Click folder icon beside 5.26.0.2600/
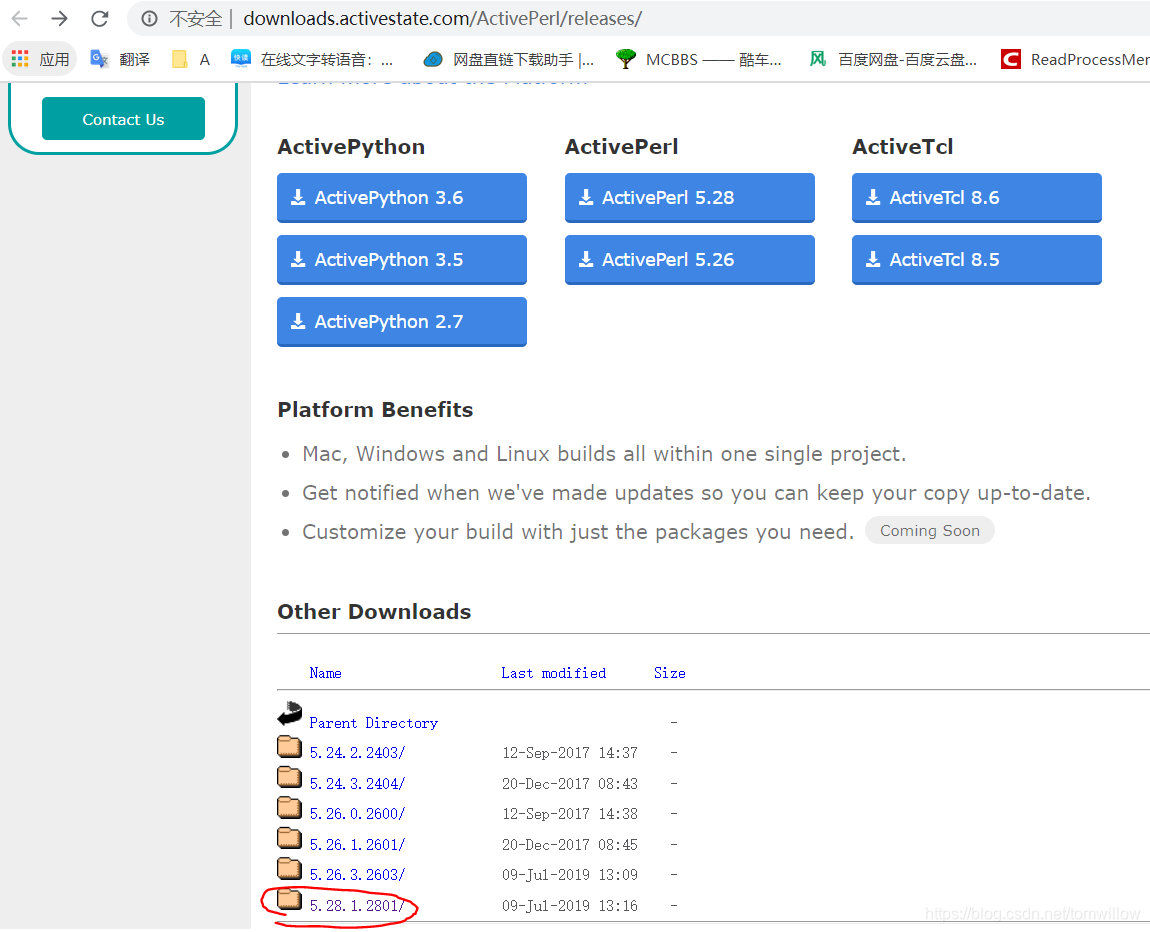 coord(290,807)
